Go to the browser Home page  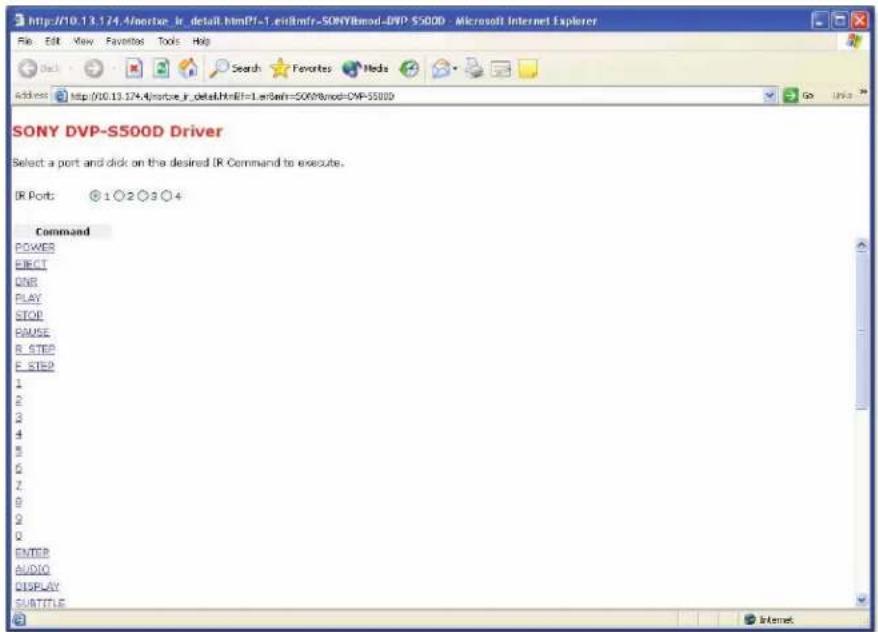coord(188,69)
